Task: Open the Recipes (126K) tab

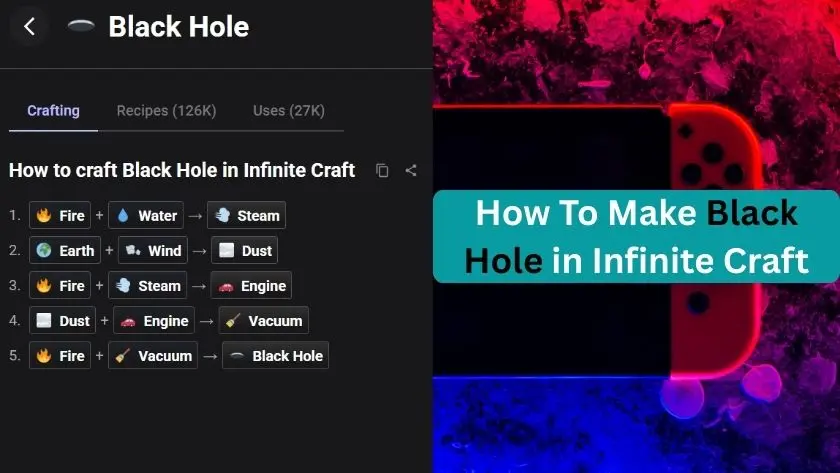Action: click(x=167, y=111)
